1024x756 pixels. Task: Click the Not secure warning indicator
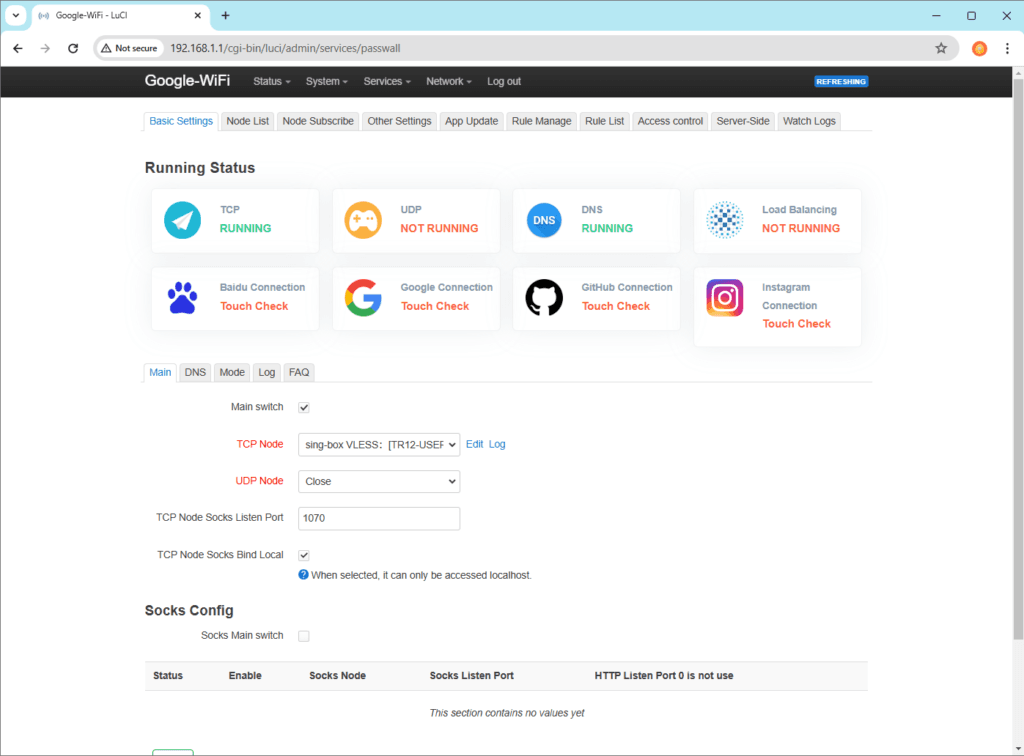pos(129,48)
